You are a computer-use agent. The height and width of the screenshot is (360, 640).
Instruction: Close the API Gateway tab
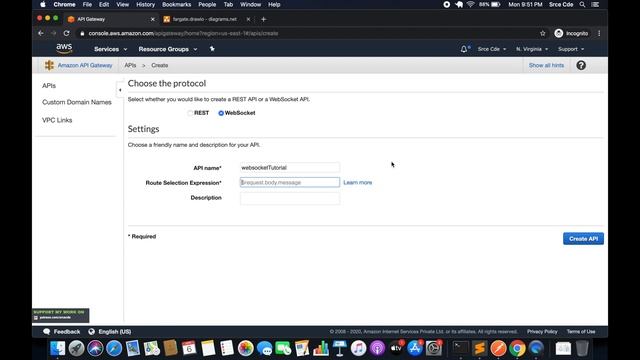click(x=153, y=19)
